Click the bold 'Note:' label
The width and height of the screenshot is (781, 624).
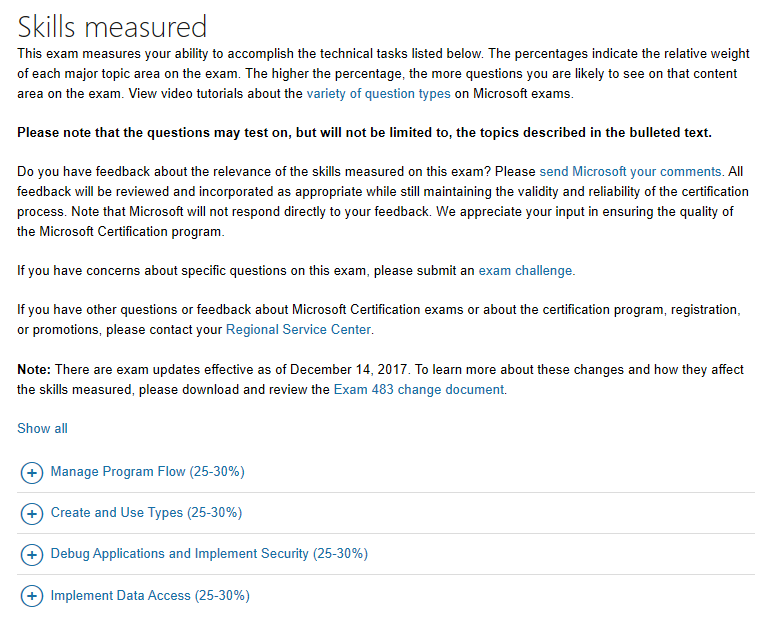click(34, 370)
